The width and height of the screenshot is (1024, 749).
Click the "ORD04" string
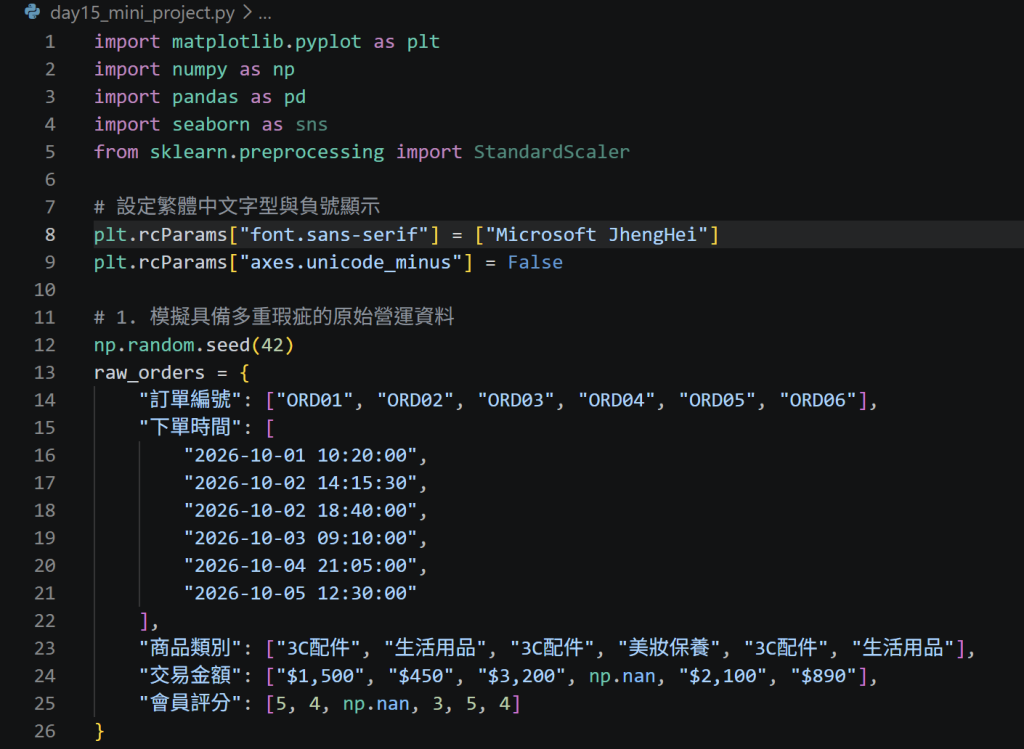[617, 400]
